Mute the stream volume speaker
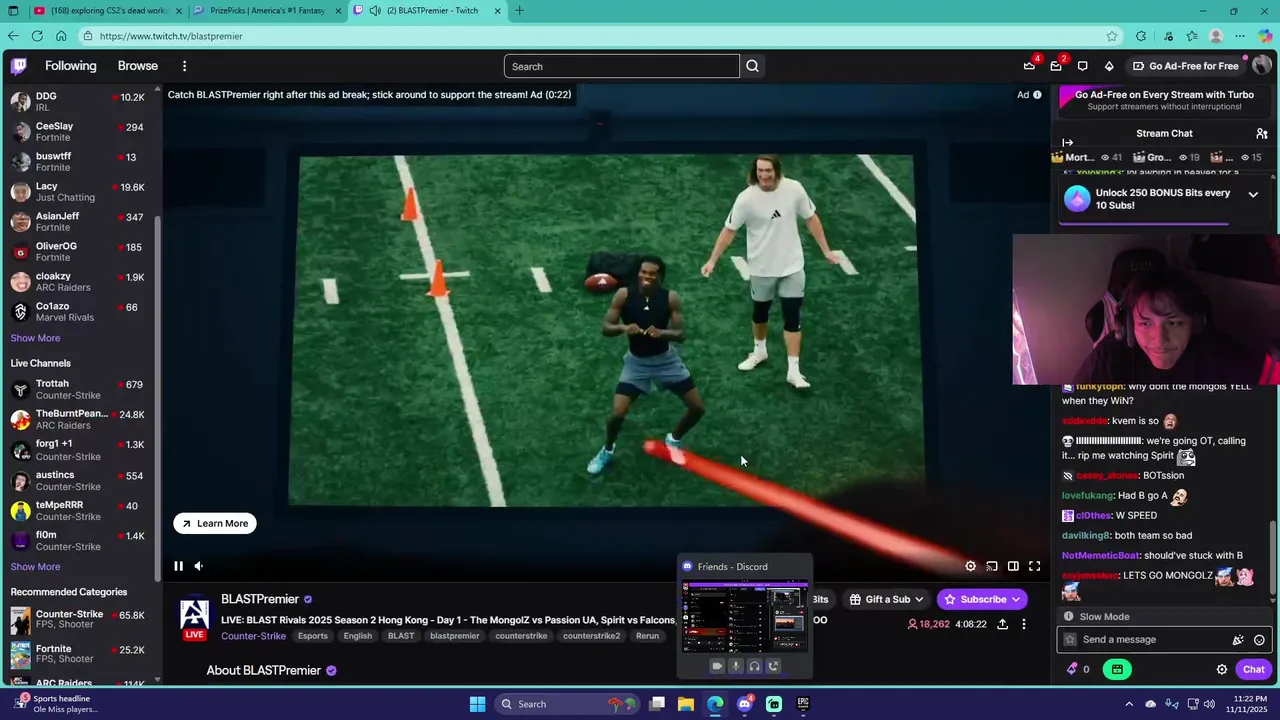The height and width of the screenshot is (720, 1280). point(198,566)
